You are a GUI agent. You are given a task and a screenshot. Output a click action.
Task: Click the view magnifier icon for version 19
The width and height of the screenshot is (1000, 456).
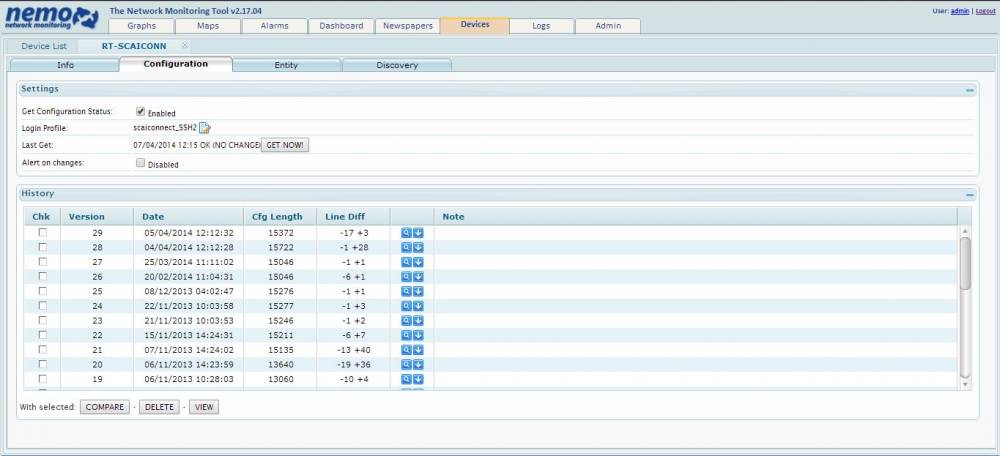click(x=406, y=379)
